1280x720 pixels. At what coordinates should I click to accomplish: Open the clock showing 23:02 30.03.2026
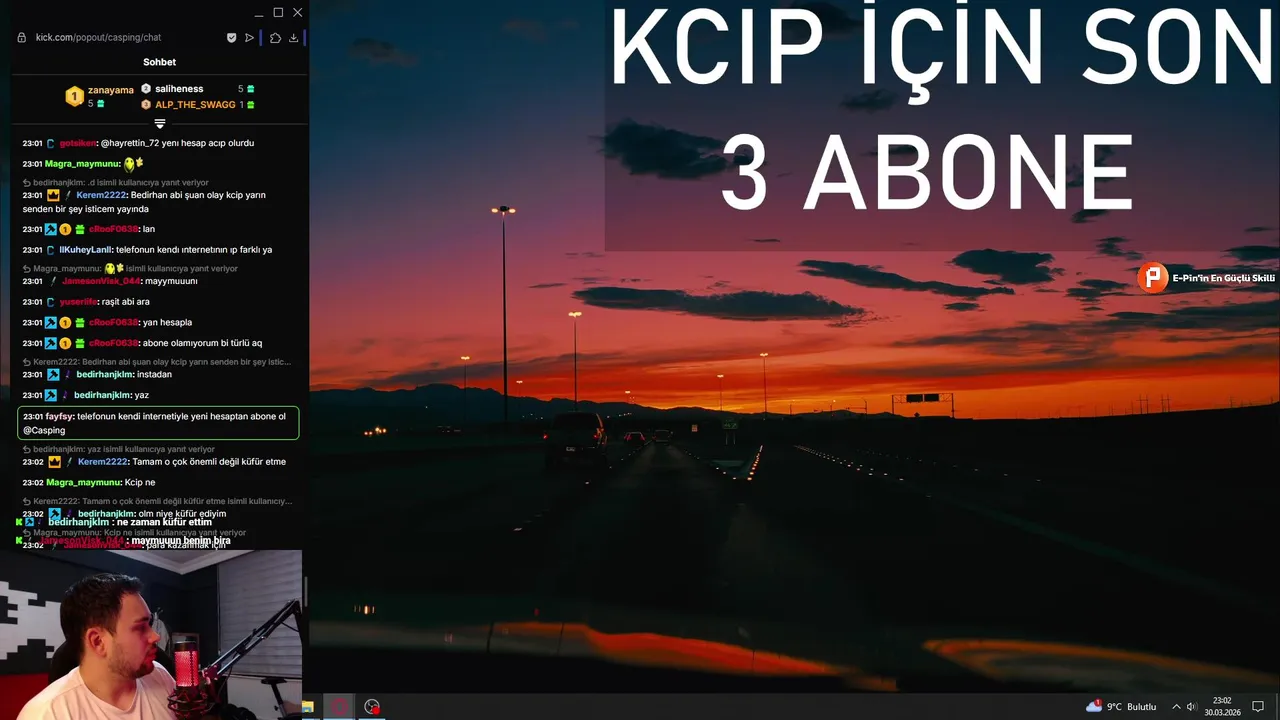pos(1225,707)
